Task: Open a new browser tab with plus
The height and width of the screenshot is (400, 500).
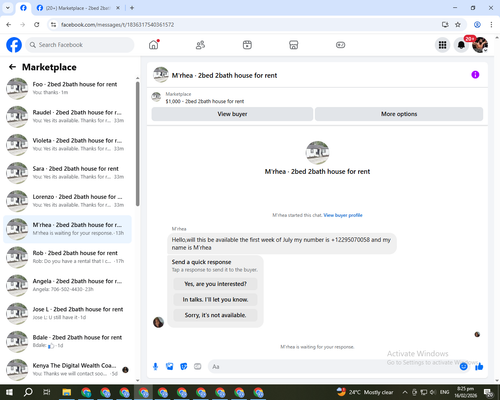Action: click(x=132, y=8)
